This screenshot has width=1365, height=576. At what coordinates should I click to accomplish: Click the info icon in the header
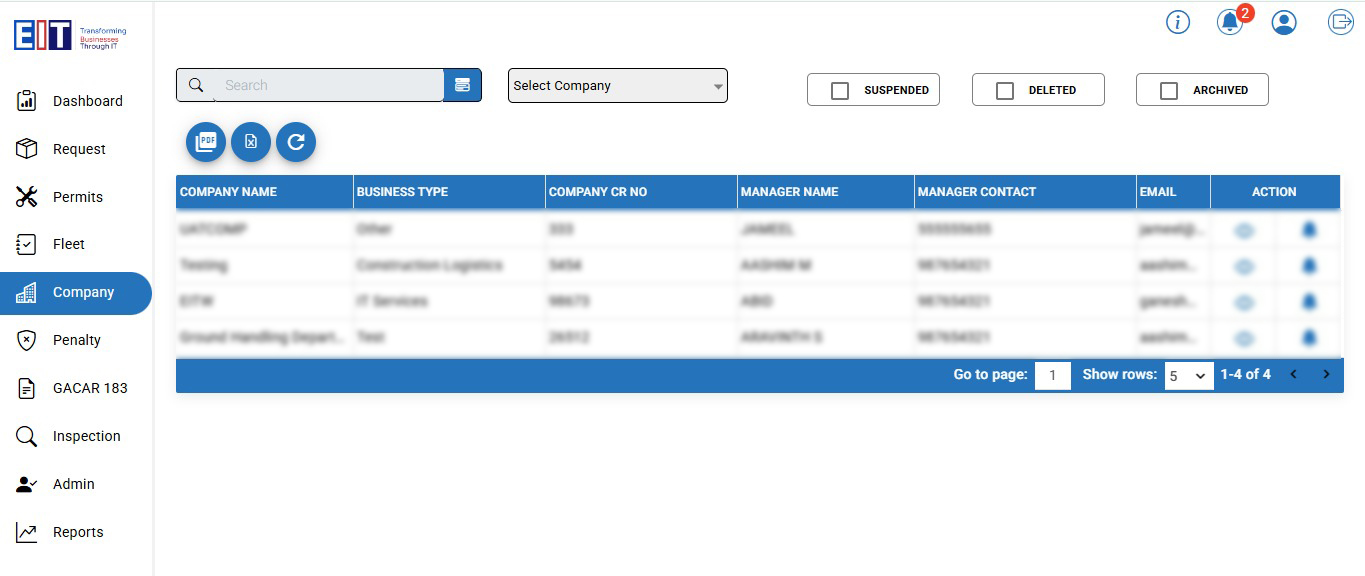pos(1178,22)
